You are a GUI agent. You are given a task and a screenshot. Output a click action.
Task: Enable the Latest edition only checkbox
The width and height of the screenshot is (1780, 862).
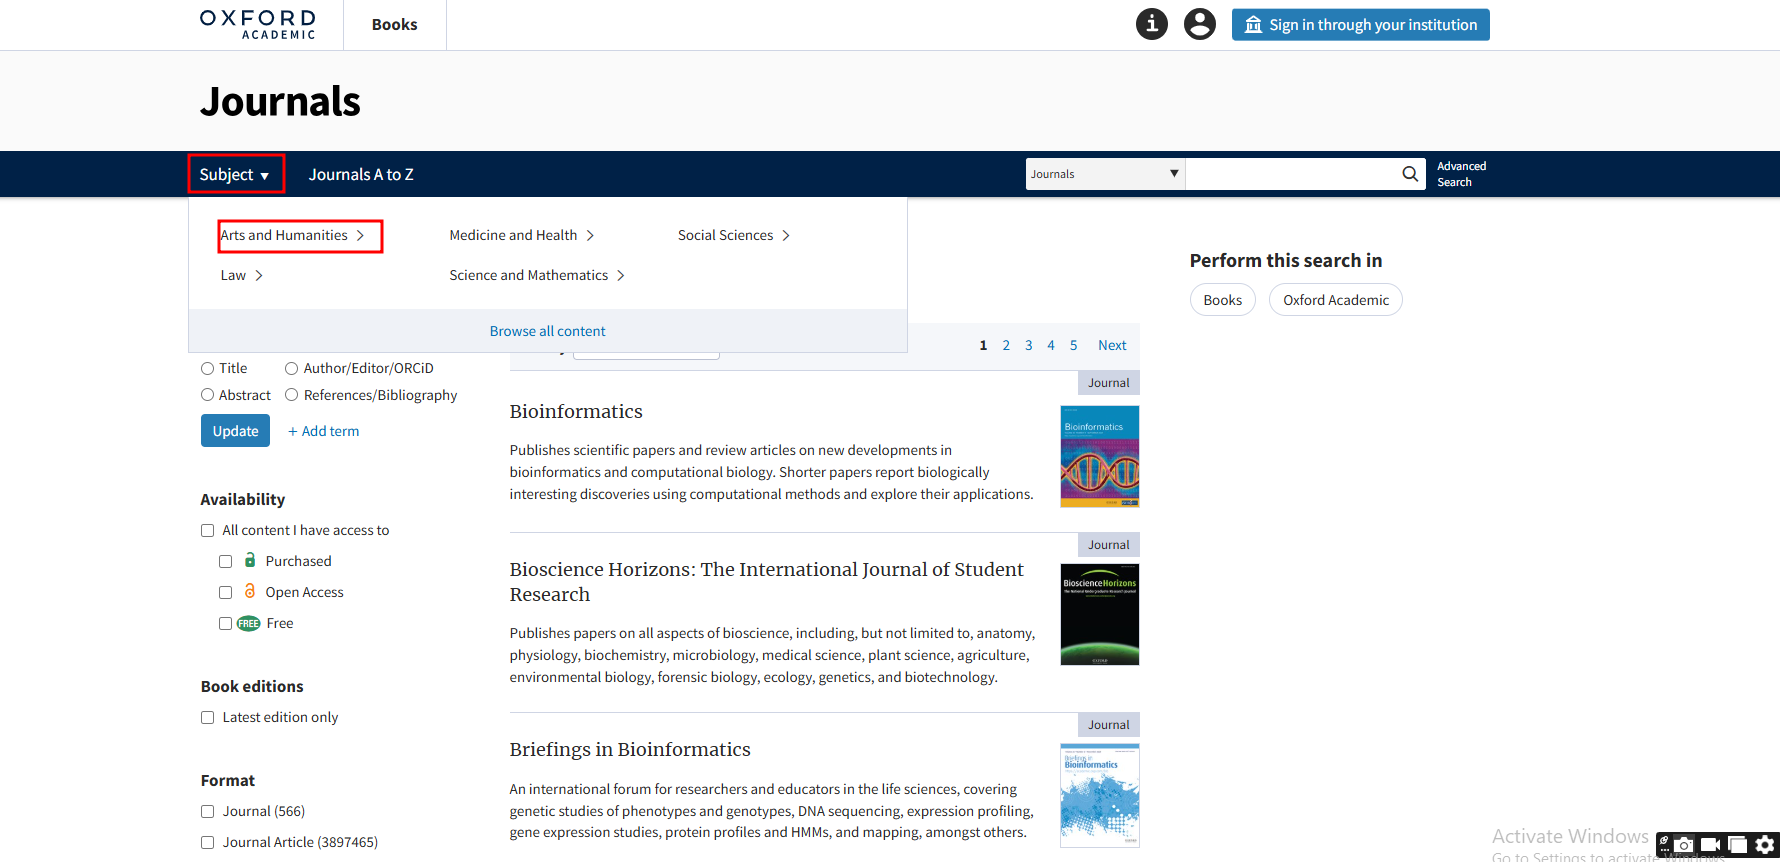208,718
